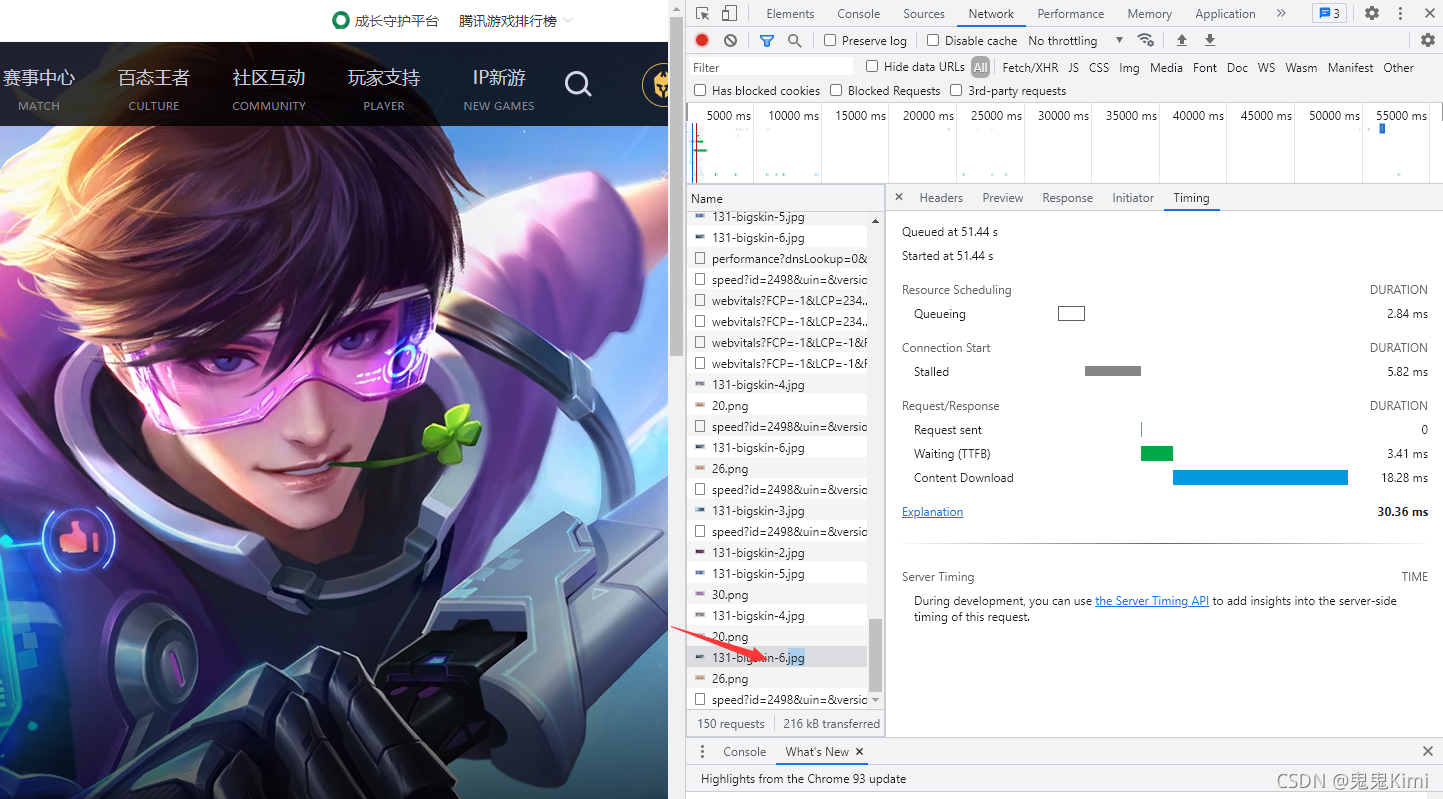Image resolution: width=1443 pixels, height=799 pixels.
Task: Switch to the Performance tab
Action: (x=1070, y=14)
